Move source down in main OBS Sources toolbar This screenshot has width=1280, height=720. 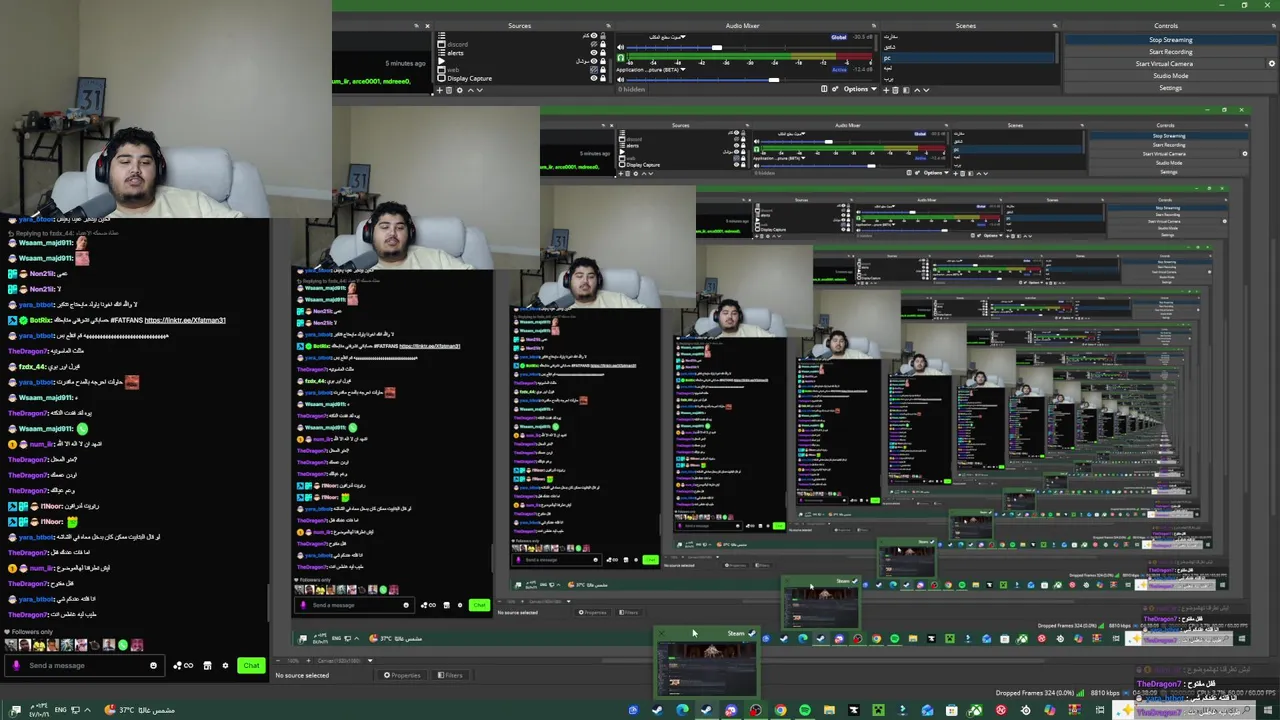point(480,90)
